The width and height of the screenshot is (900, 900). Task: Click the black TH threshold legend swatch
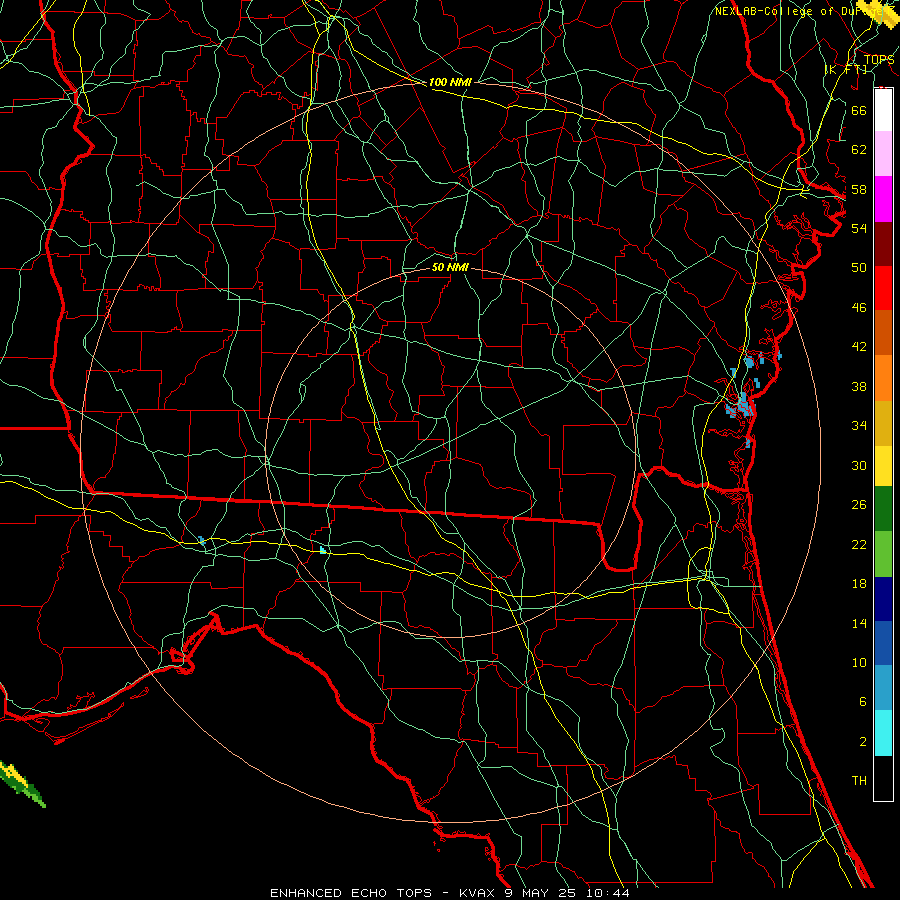click(883, 778)
